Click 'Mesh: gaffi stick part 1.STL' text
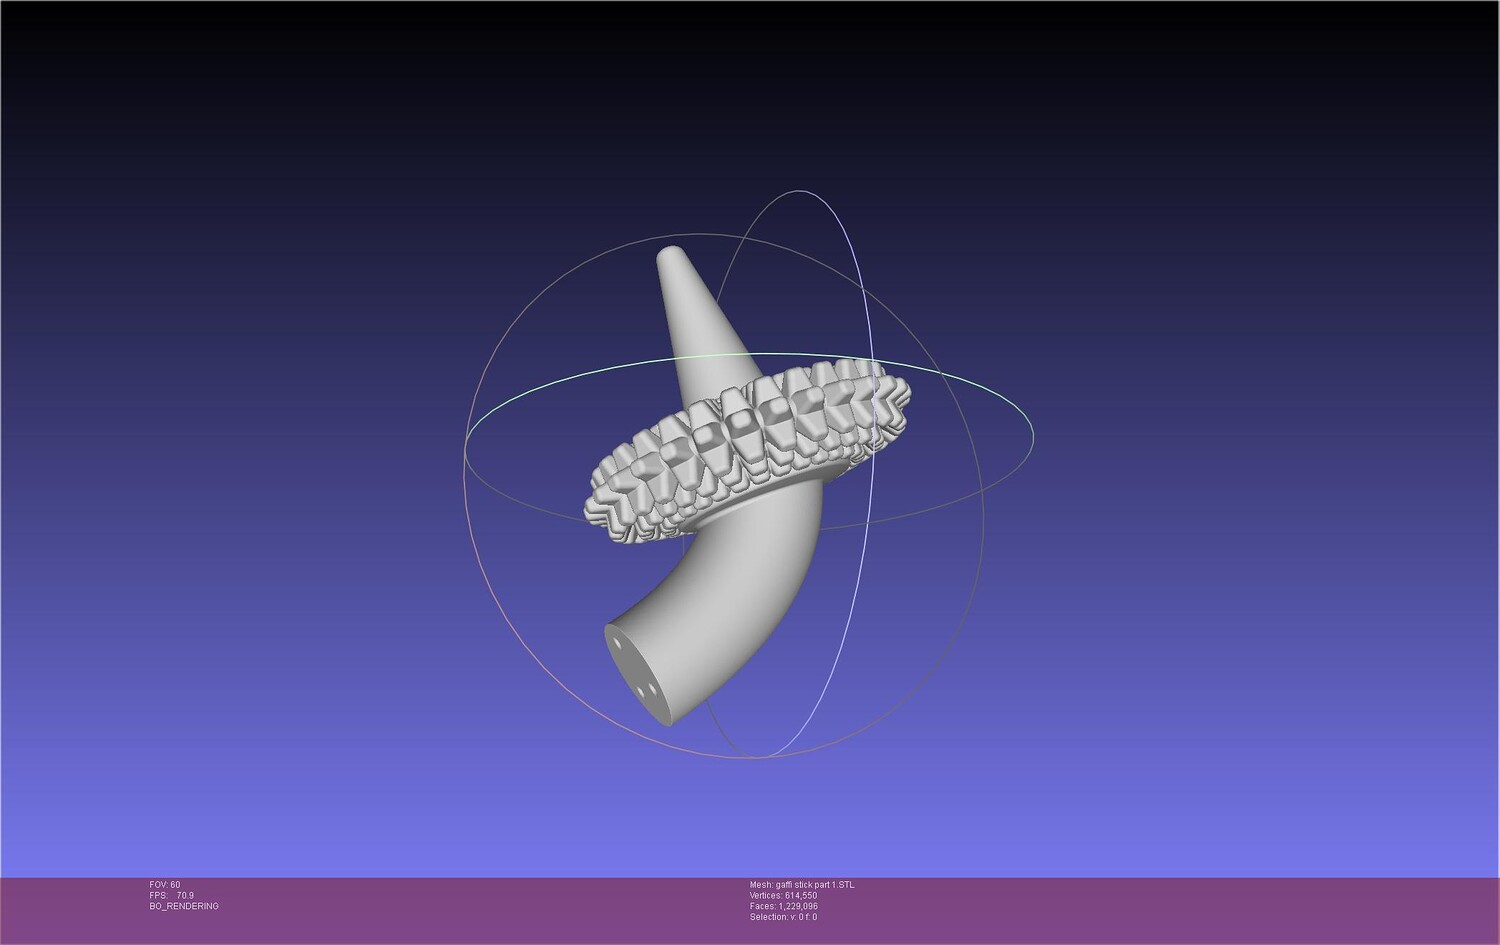Viewport: 1500px width, 945px height. click(x=802, y=885)
